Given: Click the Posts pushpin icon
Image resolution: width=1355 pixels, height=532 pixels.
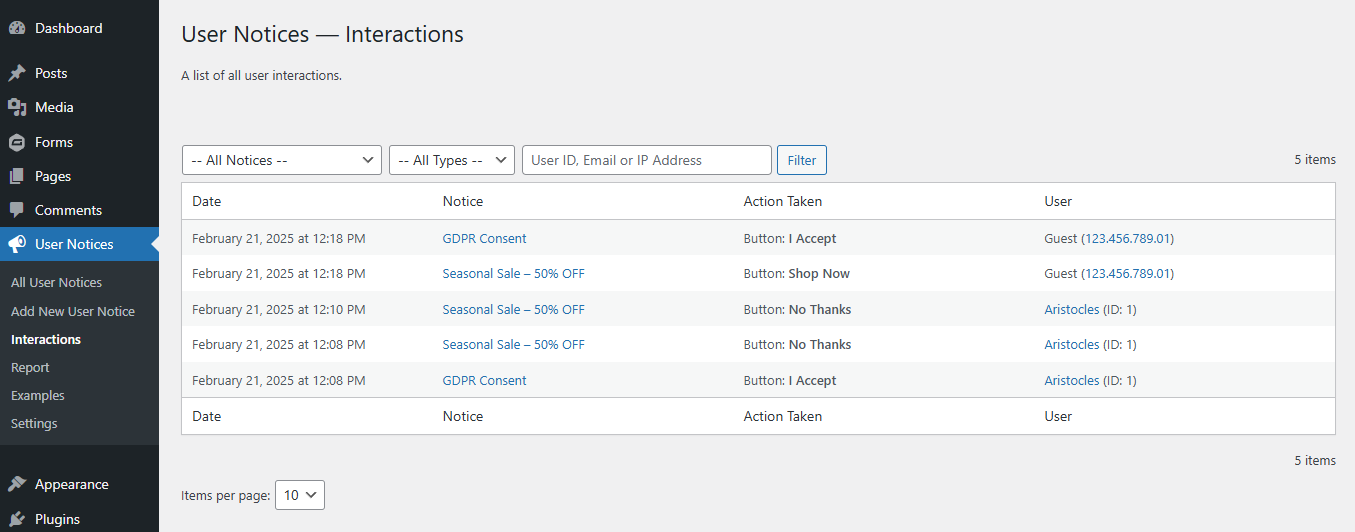Looking at the screenshot, I should pos(17,73).
